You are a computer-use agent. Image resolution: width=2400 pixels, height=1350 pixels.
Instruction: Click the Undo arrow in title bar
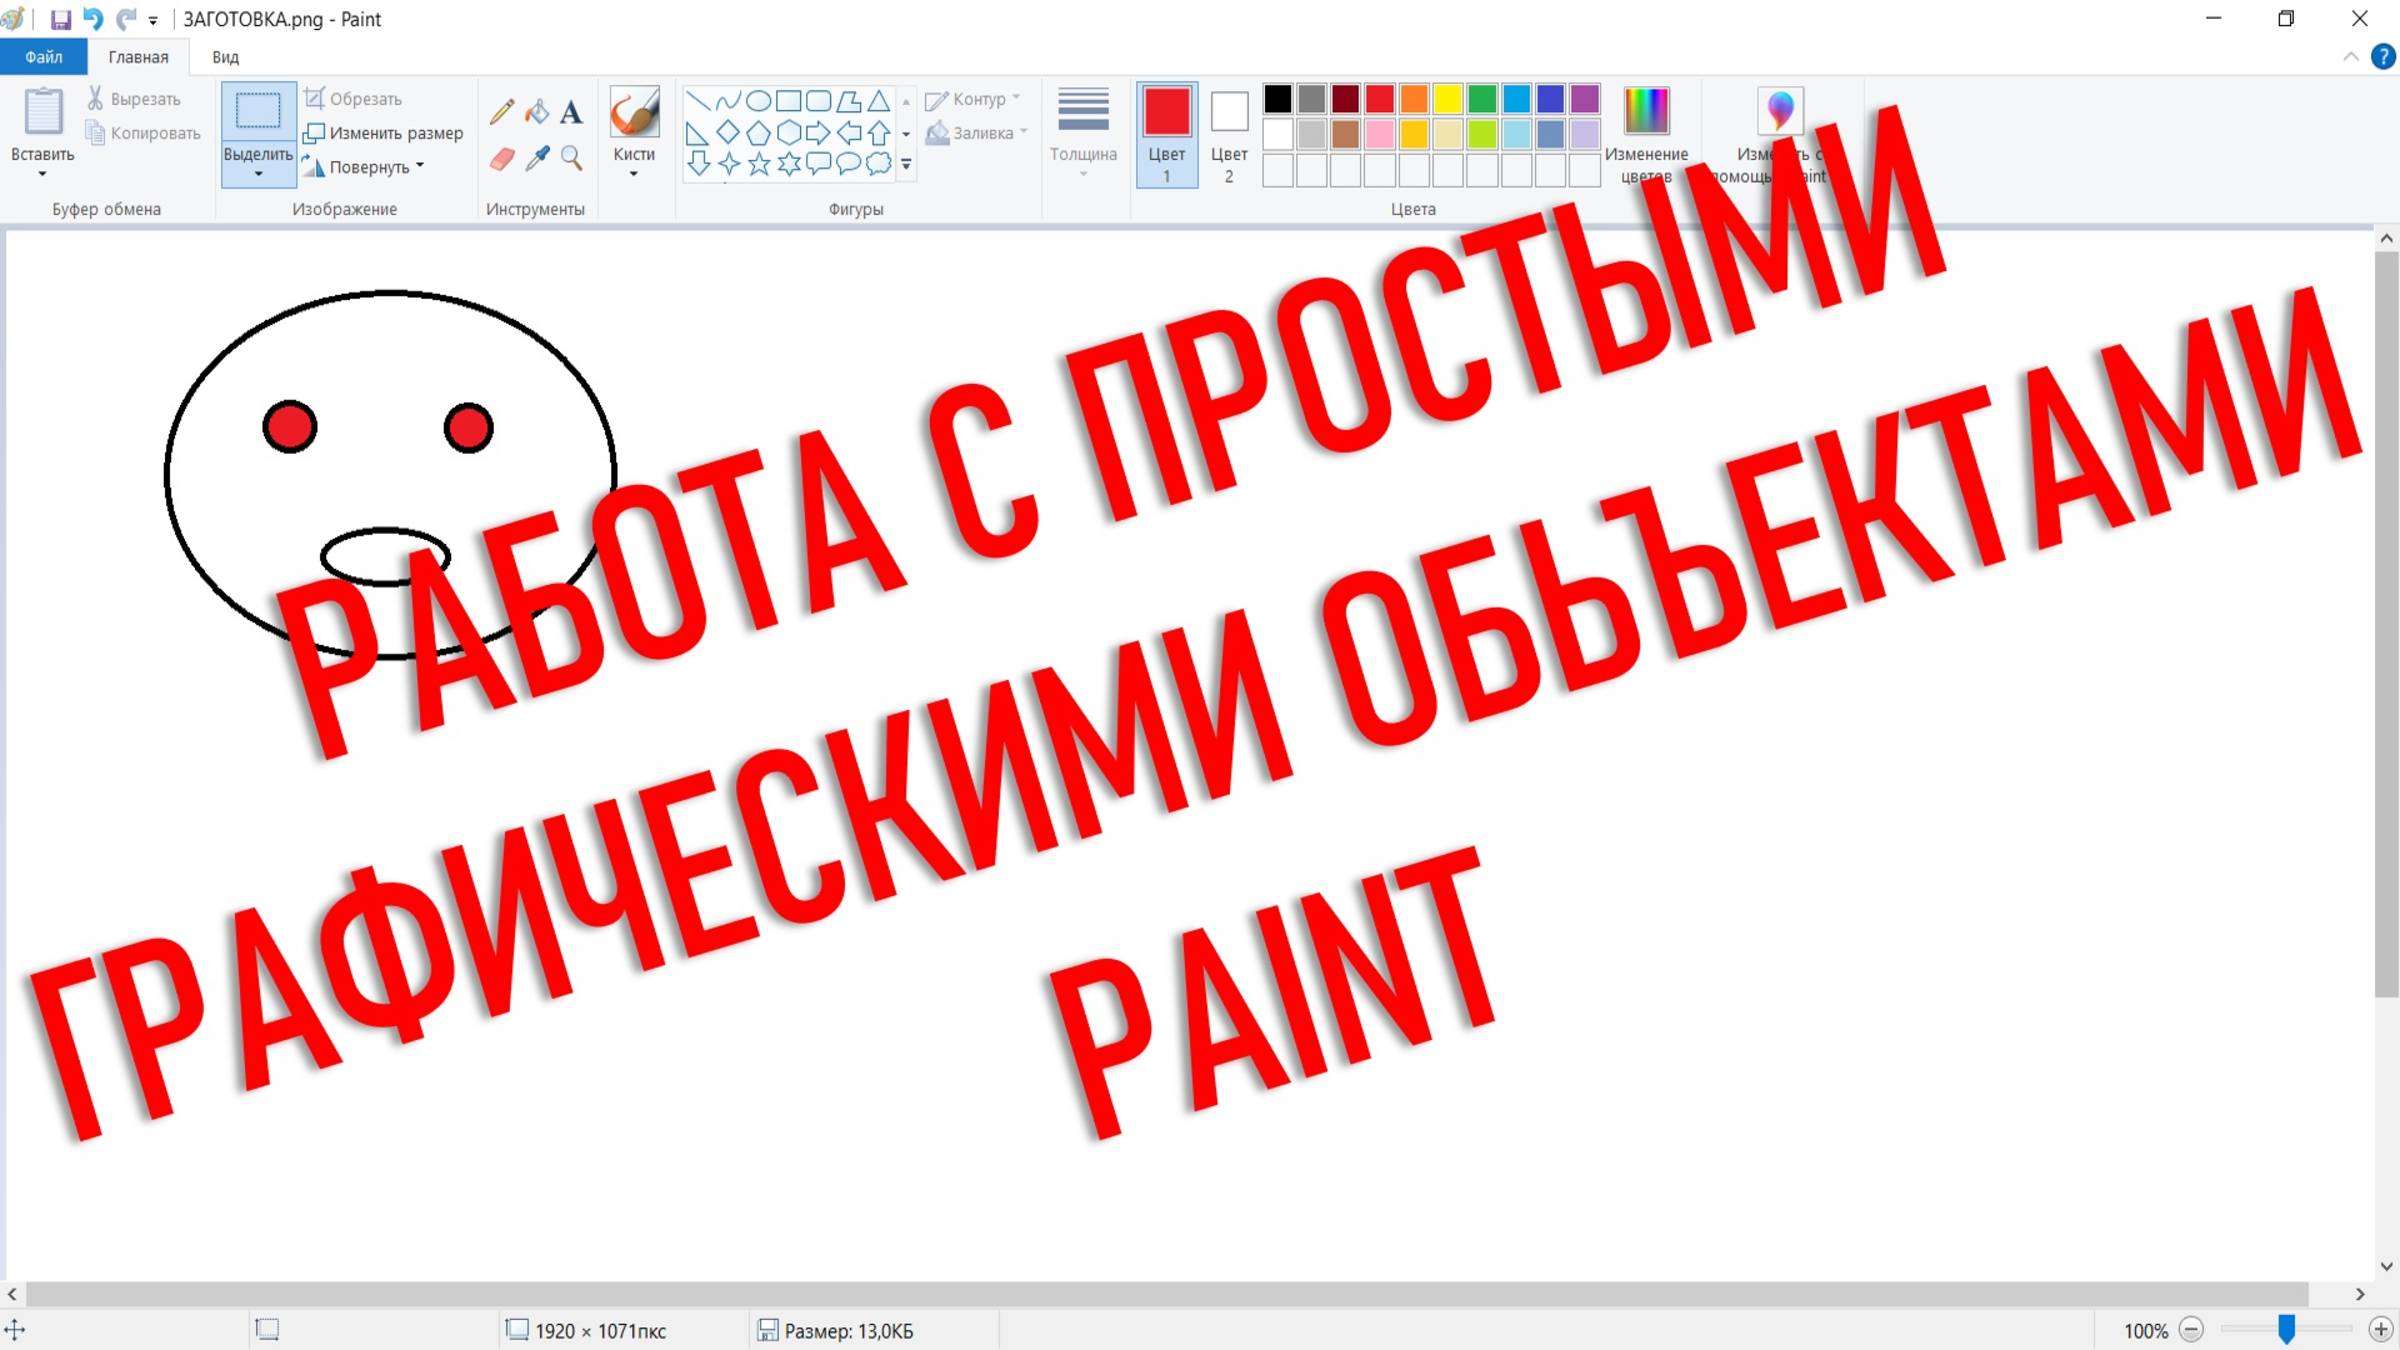(x=93, y=19)
